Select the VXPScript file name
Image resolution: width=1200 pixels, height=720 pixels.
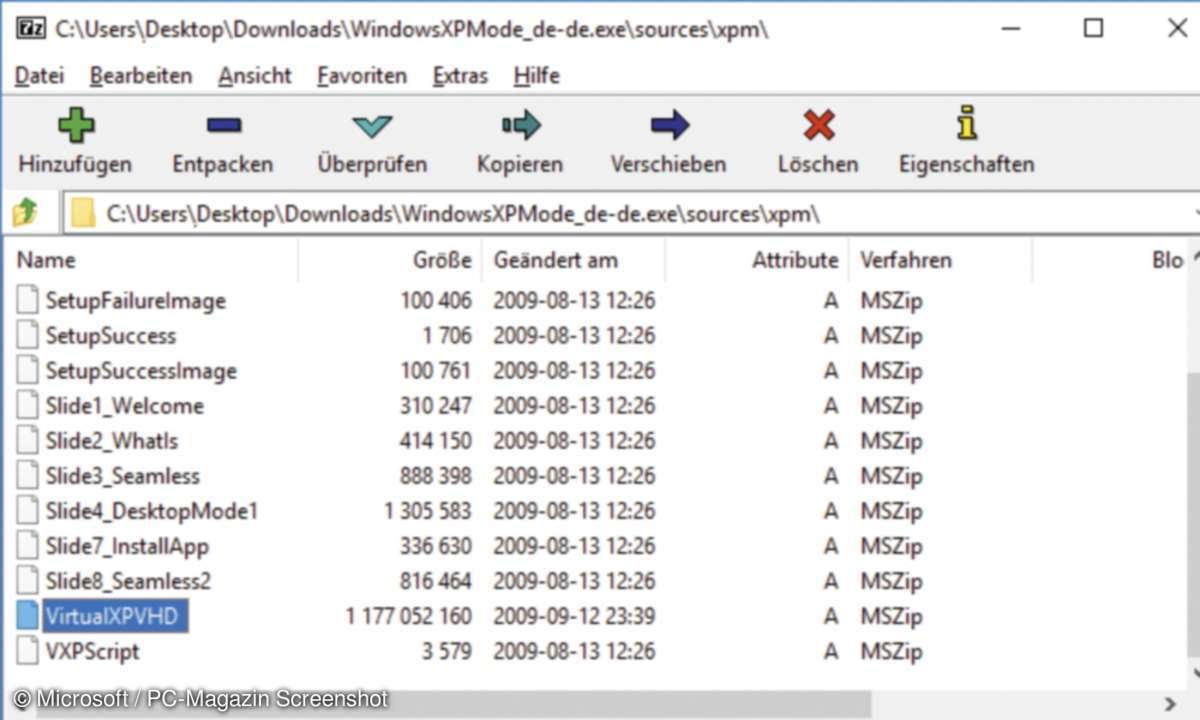click(92, 651)
